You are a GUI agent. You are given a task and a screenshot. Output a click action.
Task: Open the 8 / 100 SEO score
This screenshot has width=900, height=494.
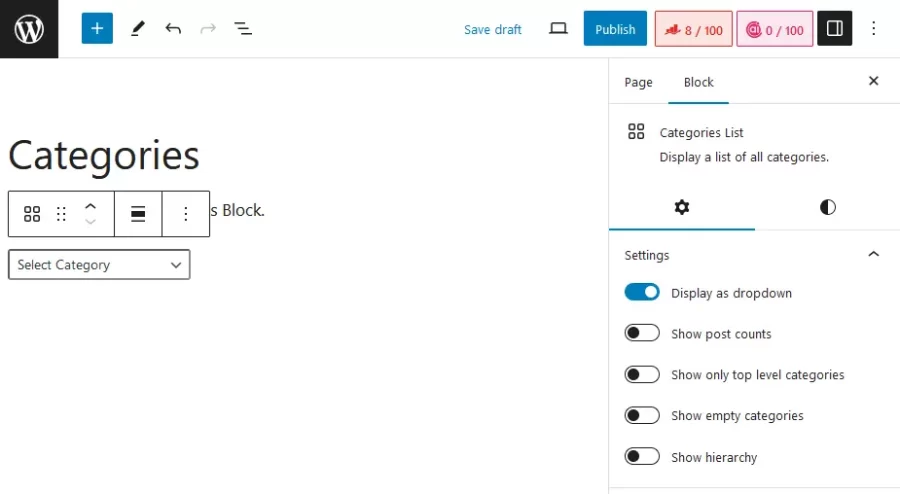click(693, 29)
